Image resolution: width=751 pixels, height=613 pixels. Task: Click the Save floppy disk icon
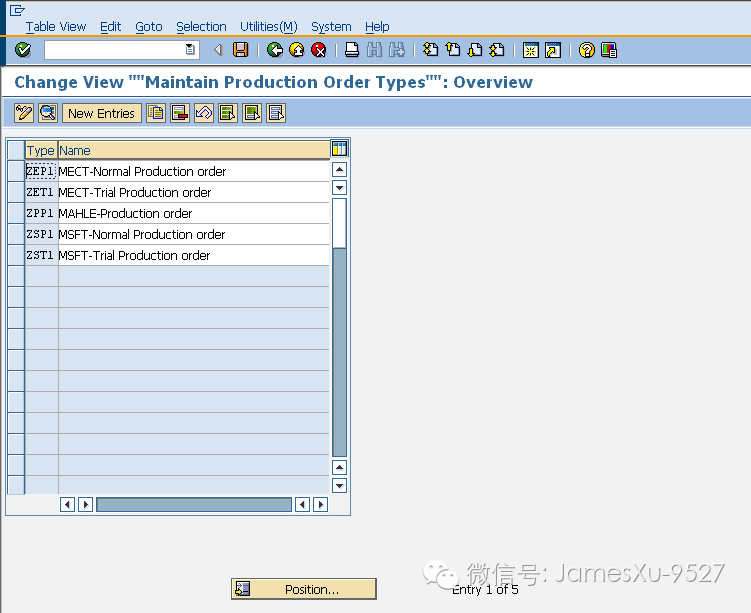point(240,49)
